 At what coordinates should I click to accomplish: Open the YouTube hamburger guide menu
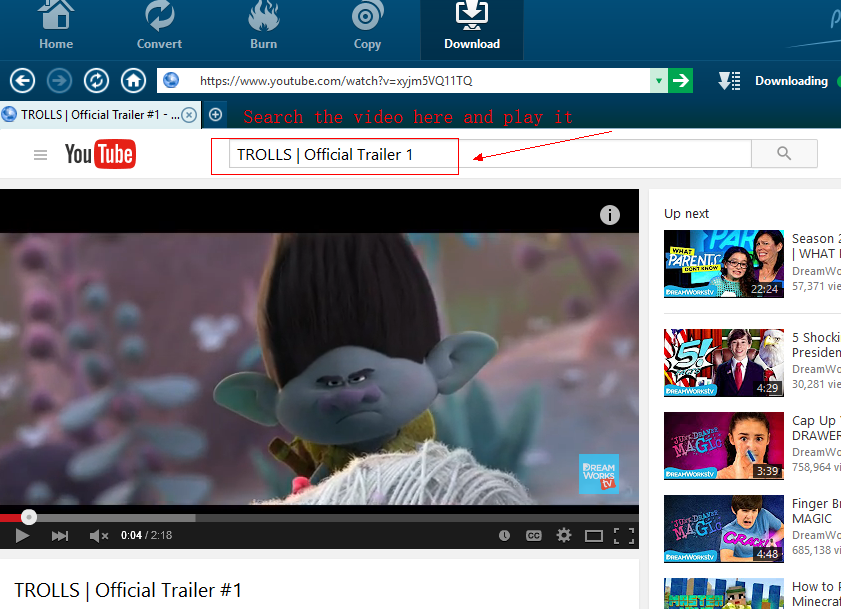point(40,155)
